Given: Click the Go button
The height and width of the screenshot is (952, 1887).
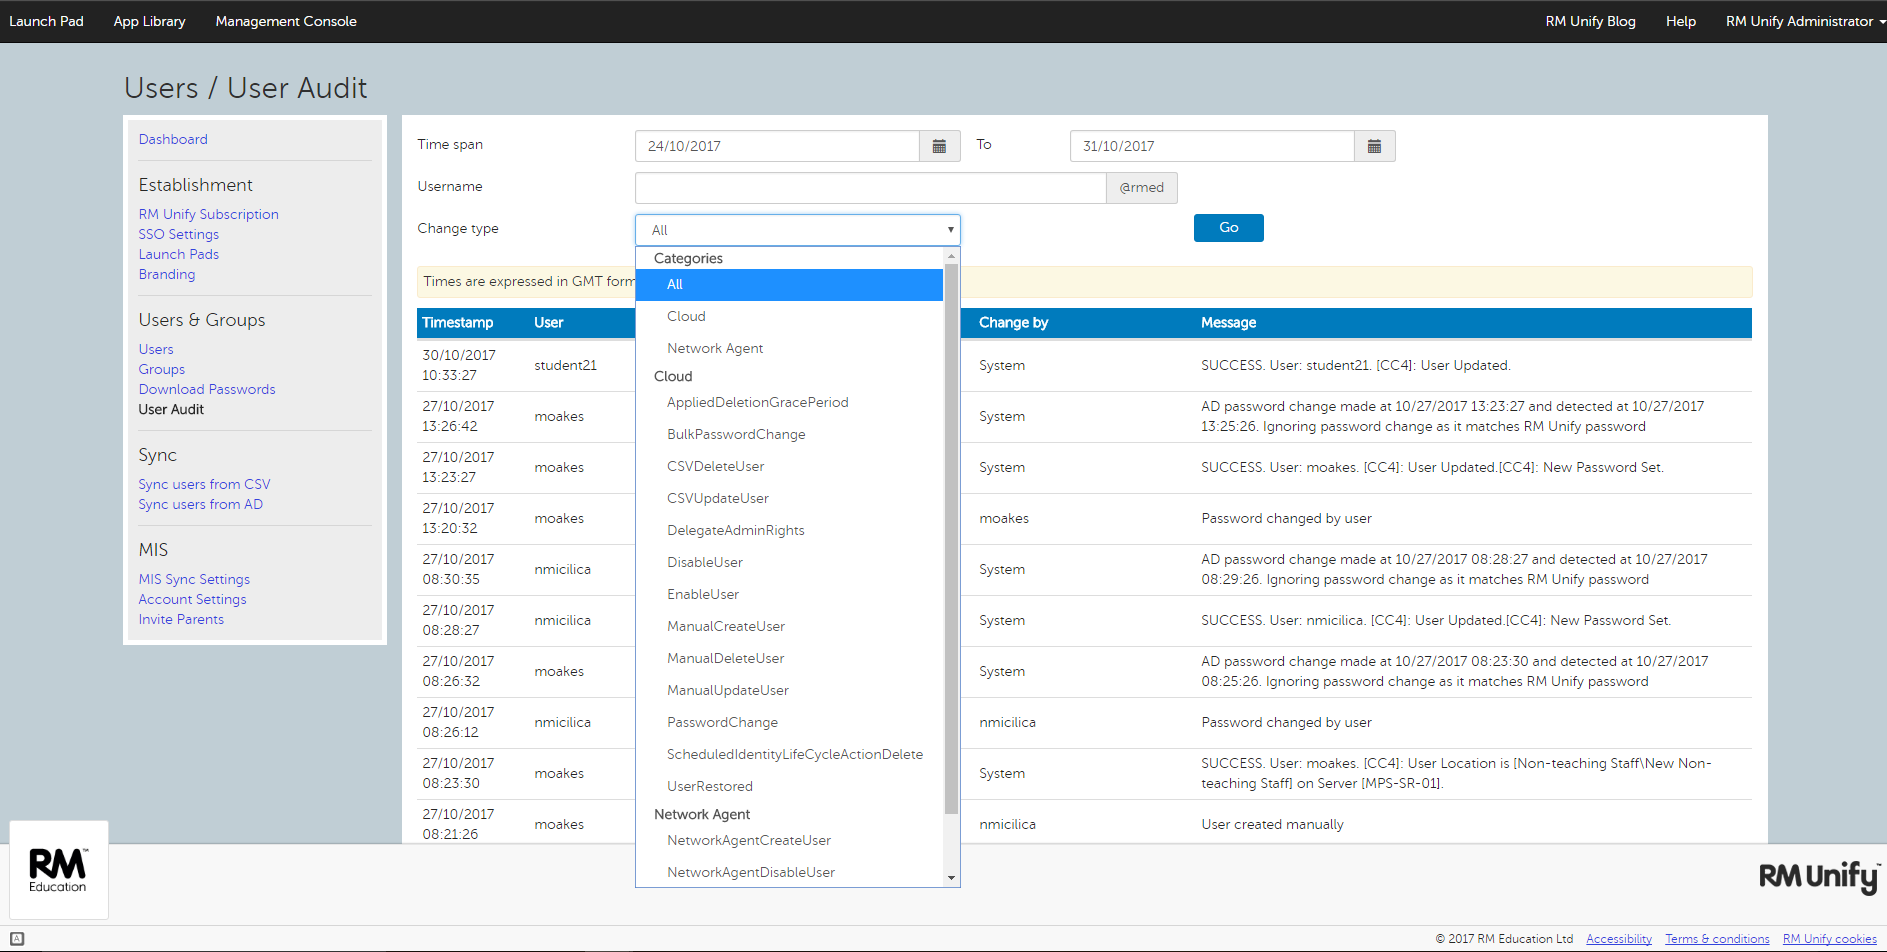Looking at the screenshot, I should coord(1228,228).
